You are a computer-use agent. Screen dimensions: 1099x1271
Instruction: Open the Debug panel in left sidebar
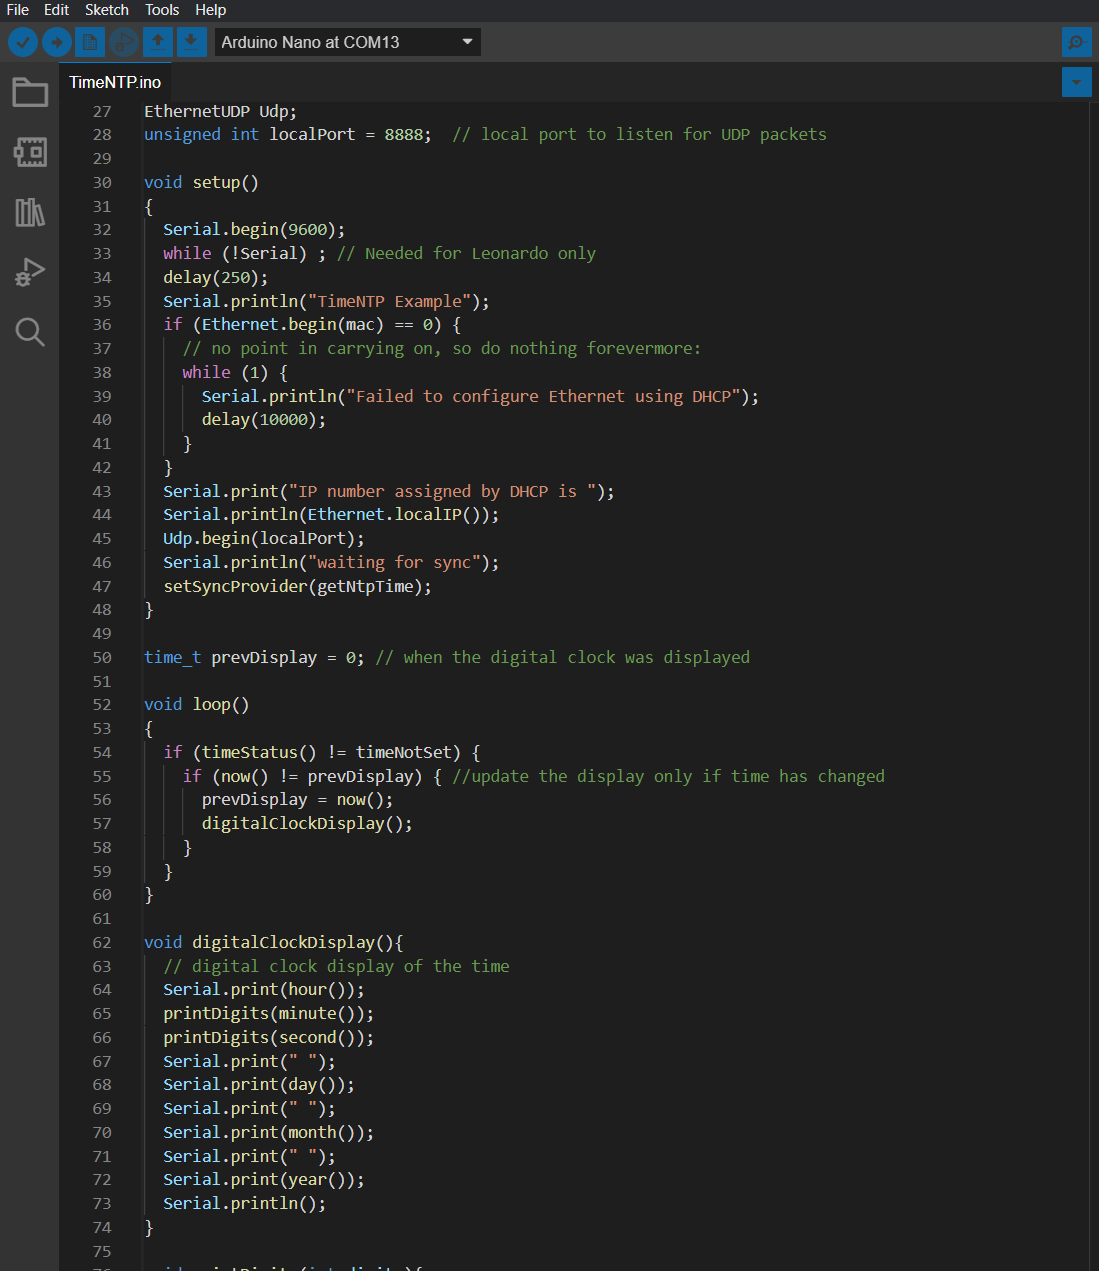[30, 272]
